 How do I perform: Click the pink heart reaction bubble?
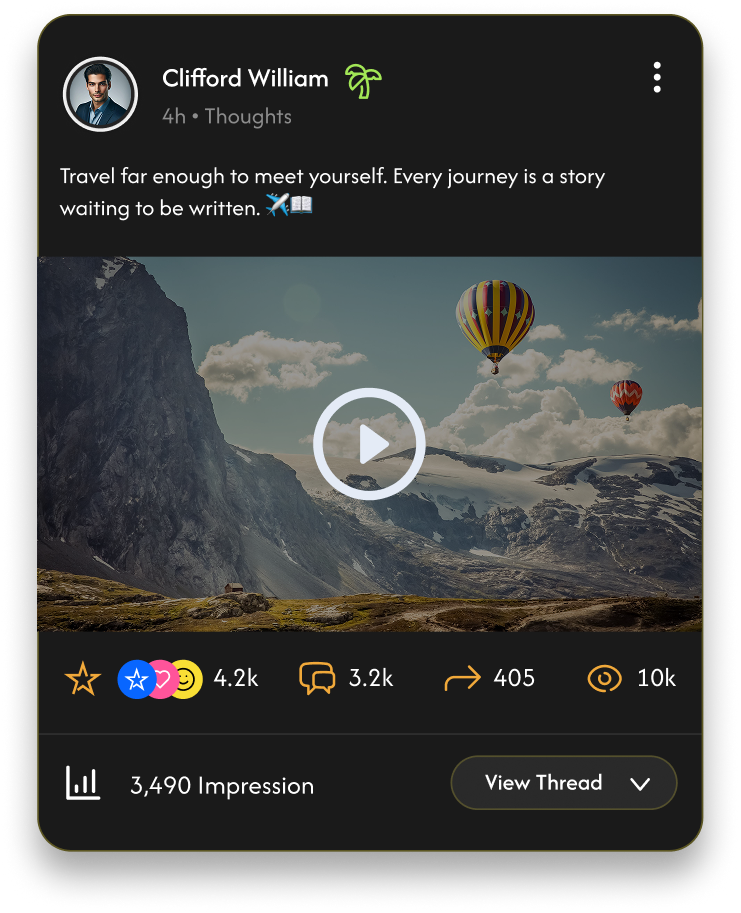(162, 679)
